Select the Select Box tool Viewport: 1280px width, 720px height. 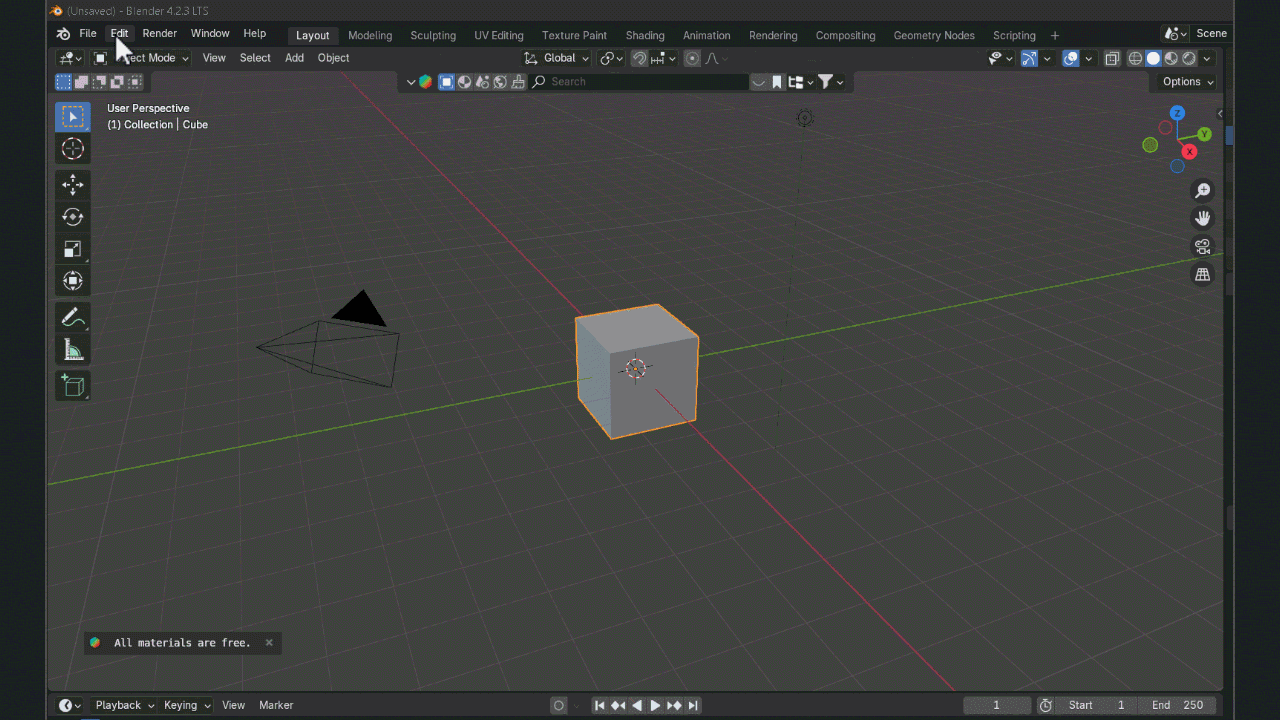[73, 117]
